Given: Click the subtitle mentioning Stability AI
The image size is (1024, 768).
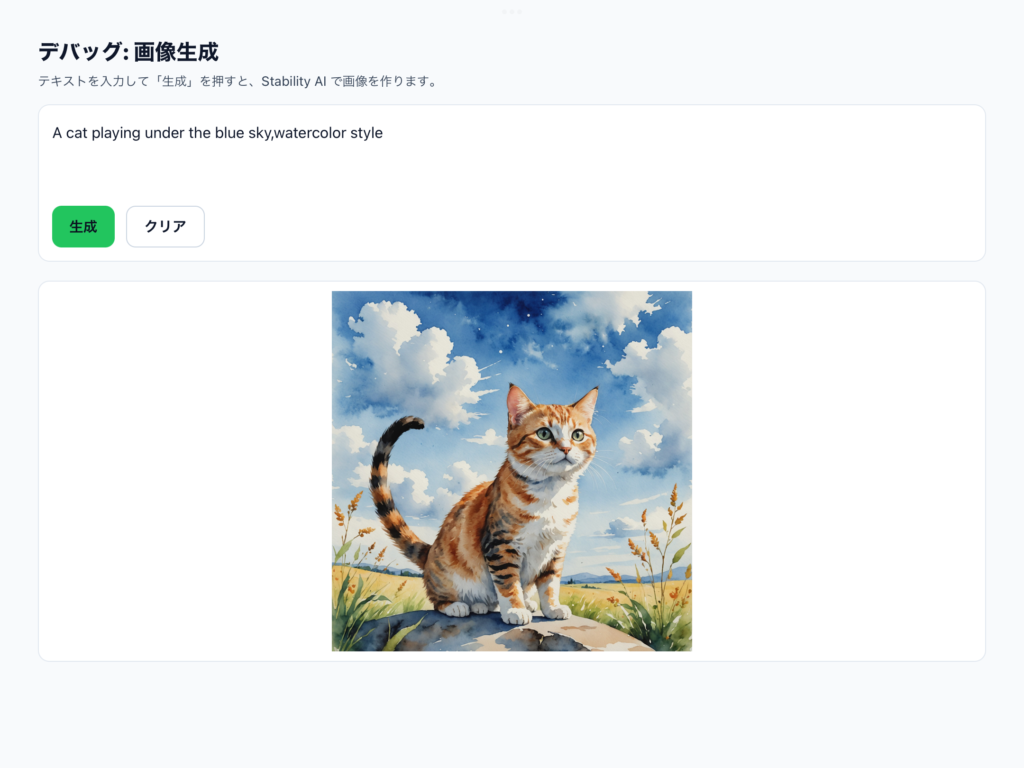Looking at the screenshot, I should point(238,82).
